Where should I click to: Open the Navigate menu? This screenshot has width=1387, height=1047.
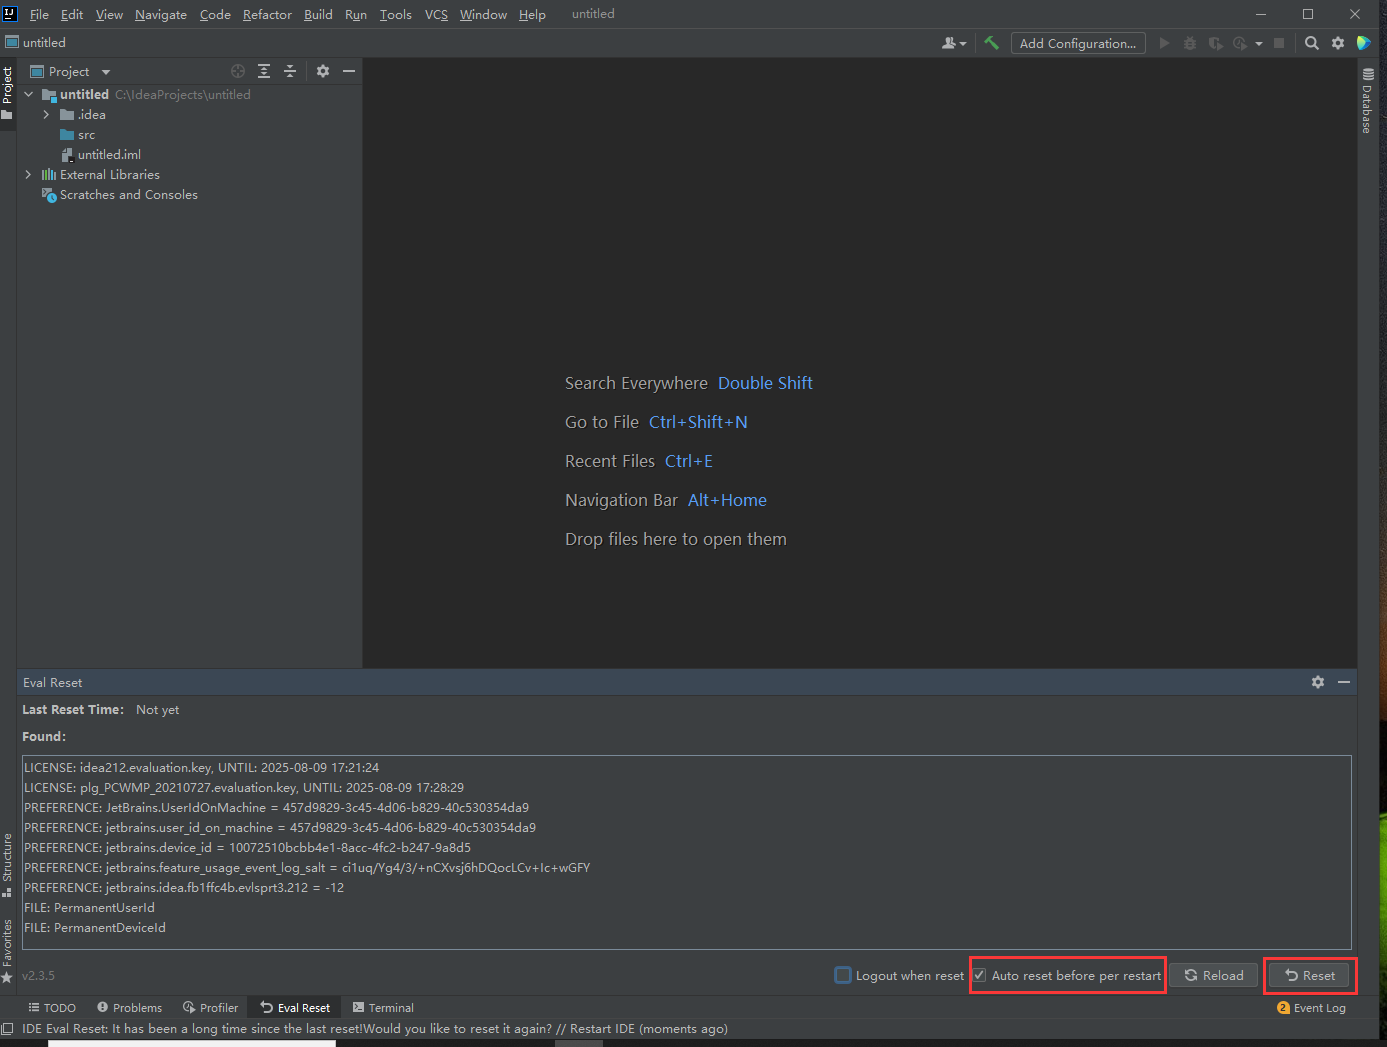(161, 14)
